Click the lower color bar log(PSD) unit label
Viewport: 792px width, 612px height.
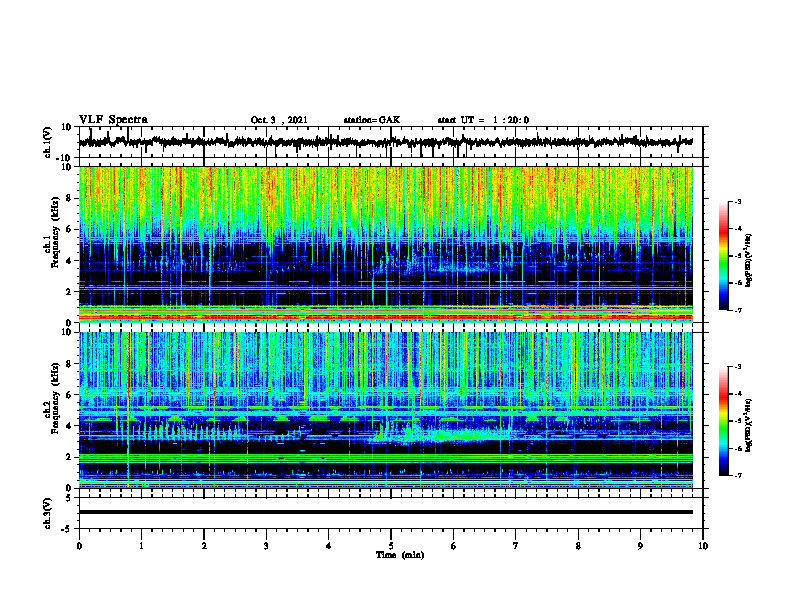coord(749,425)
